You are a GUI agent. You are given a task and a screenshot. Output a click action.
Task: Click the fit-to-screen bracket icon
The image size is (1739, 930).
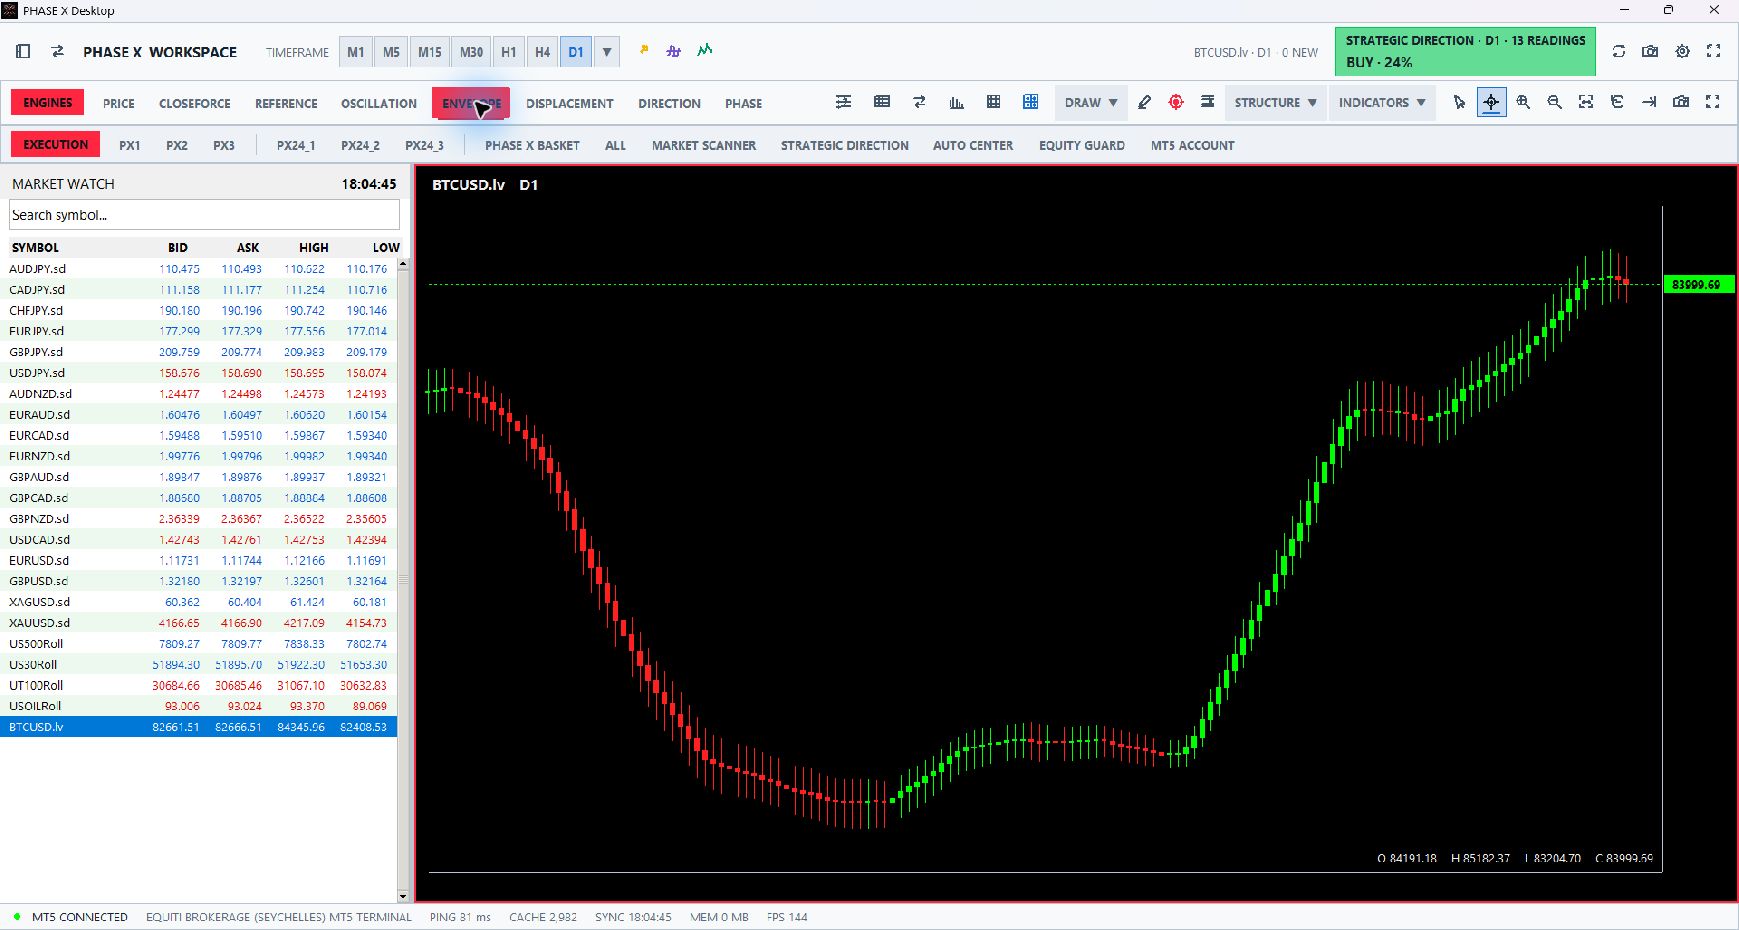1586,102
